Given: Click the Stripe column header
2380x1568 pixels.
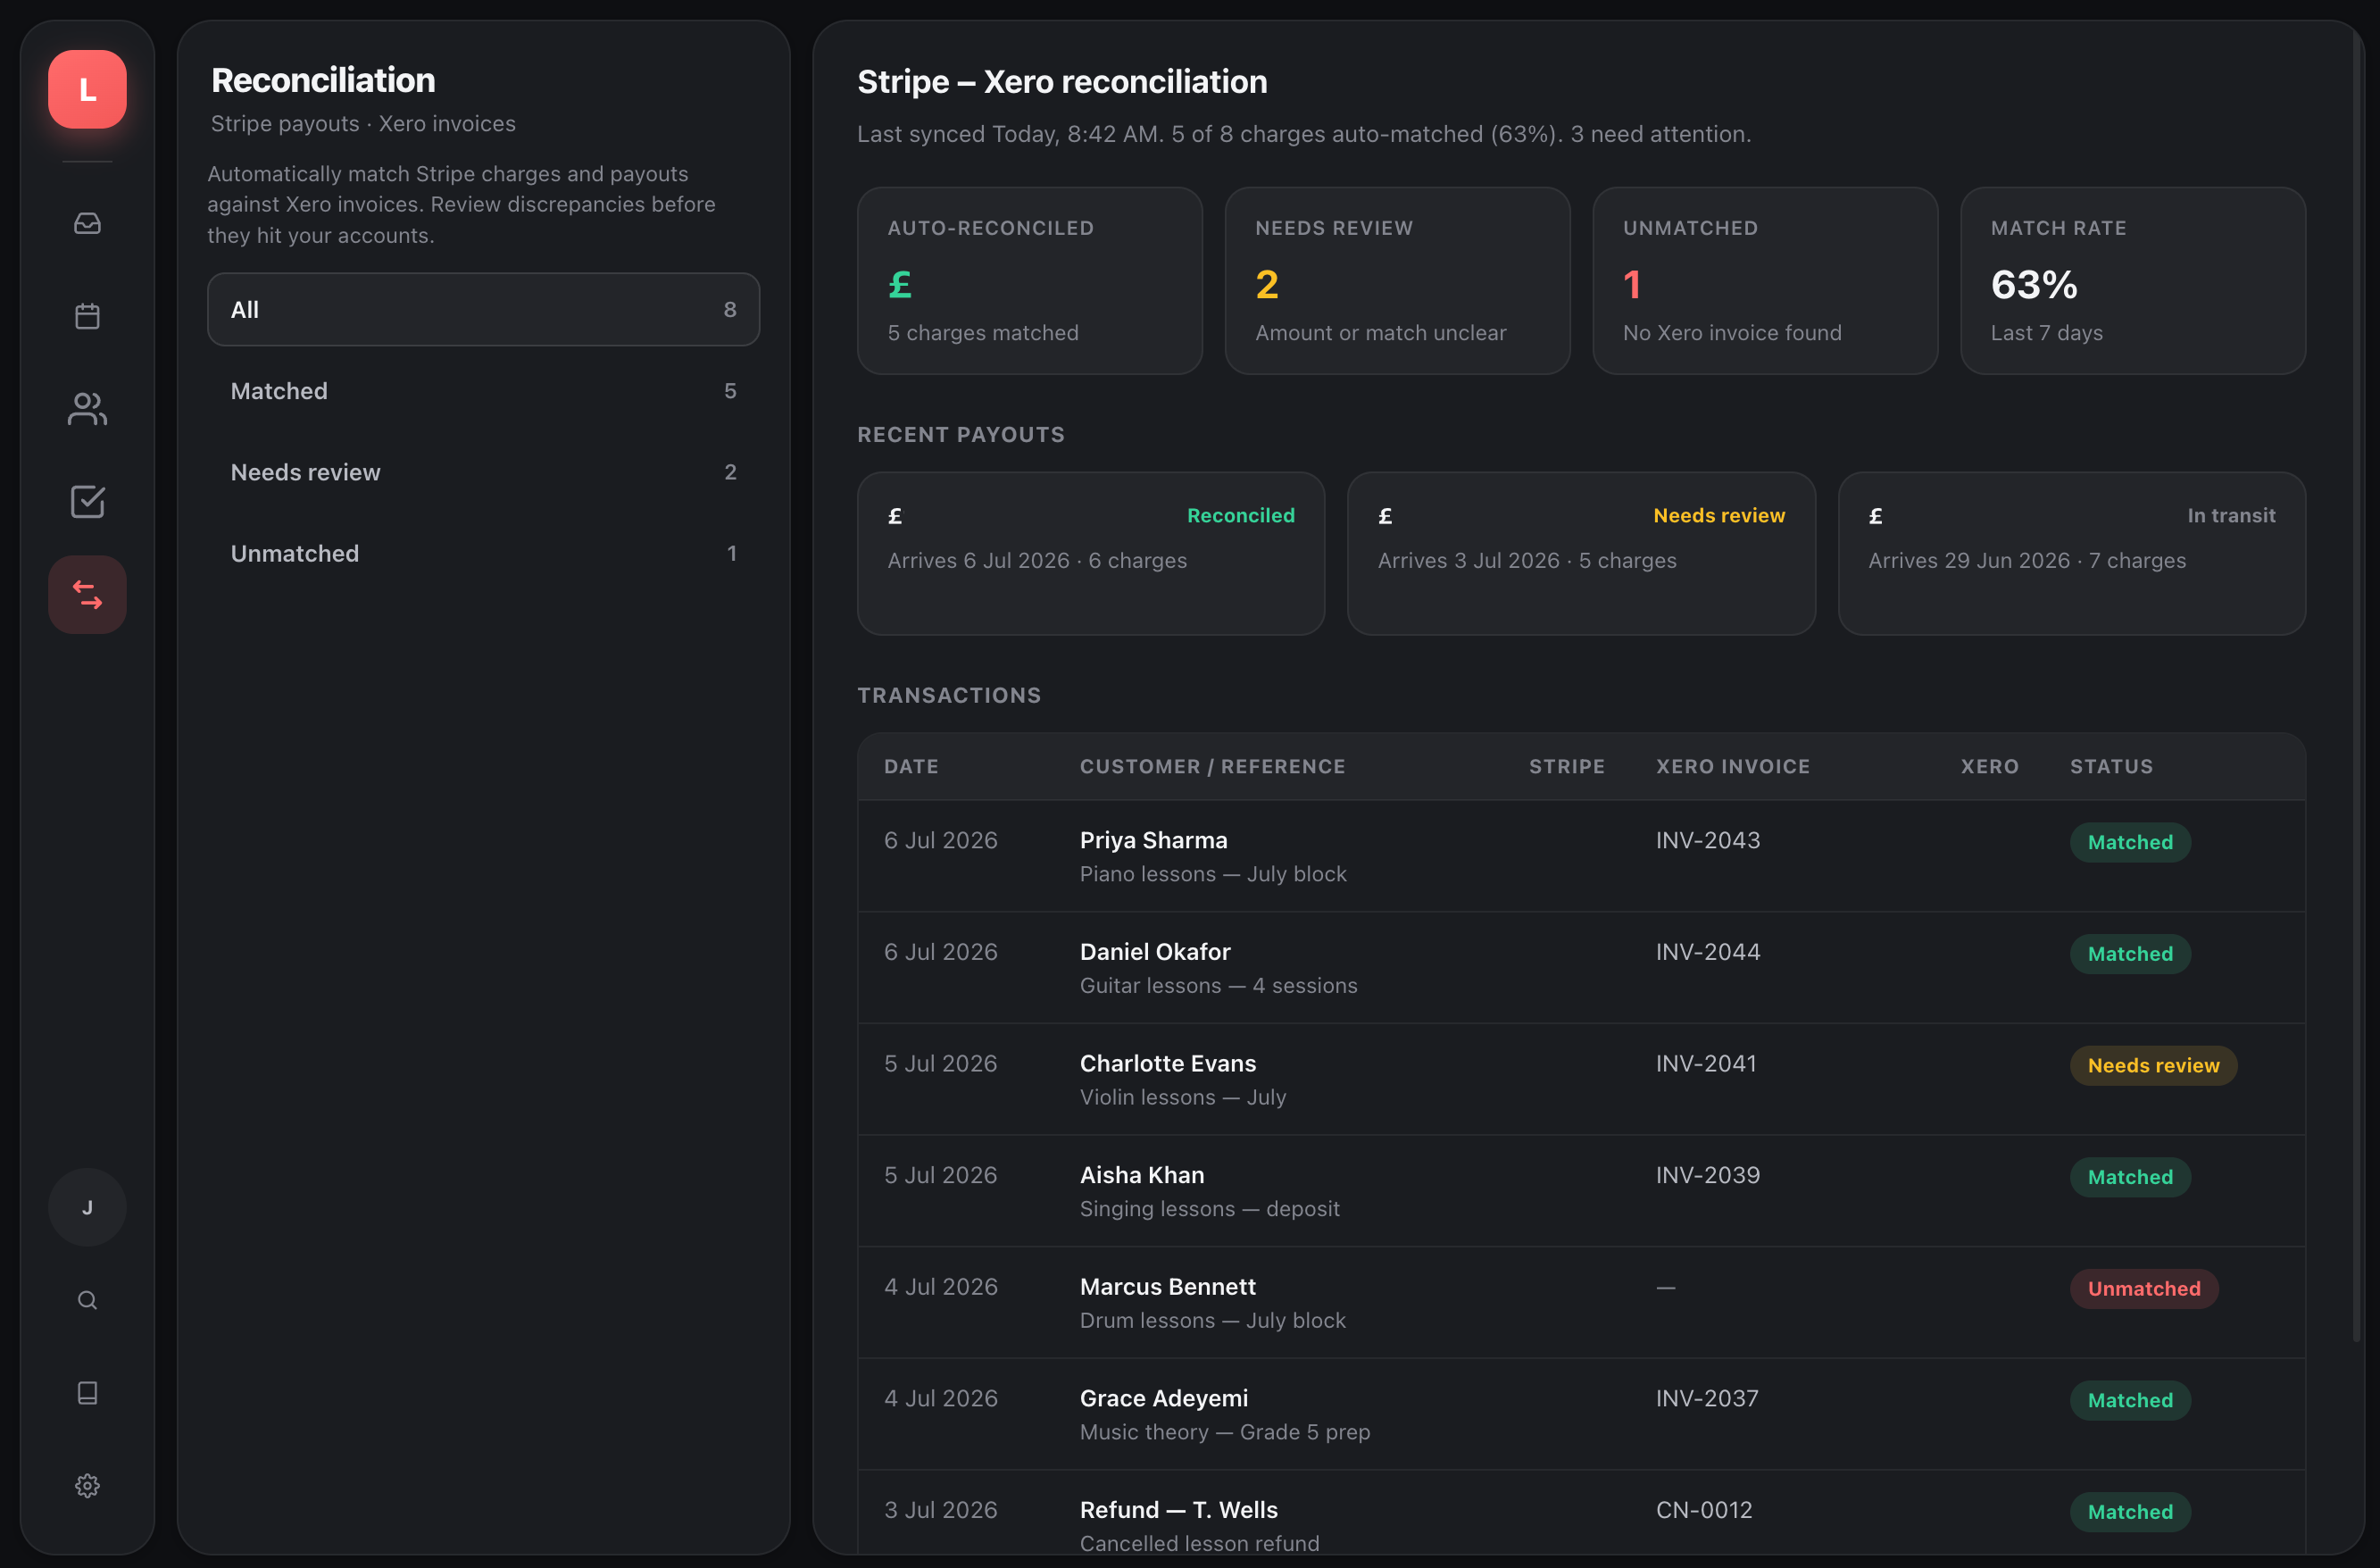Looking at the screenshot, I should 1566,766.
